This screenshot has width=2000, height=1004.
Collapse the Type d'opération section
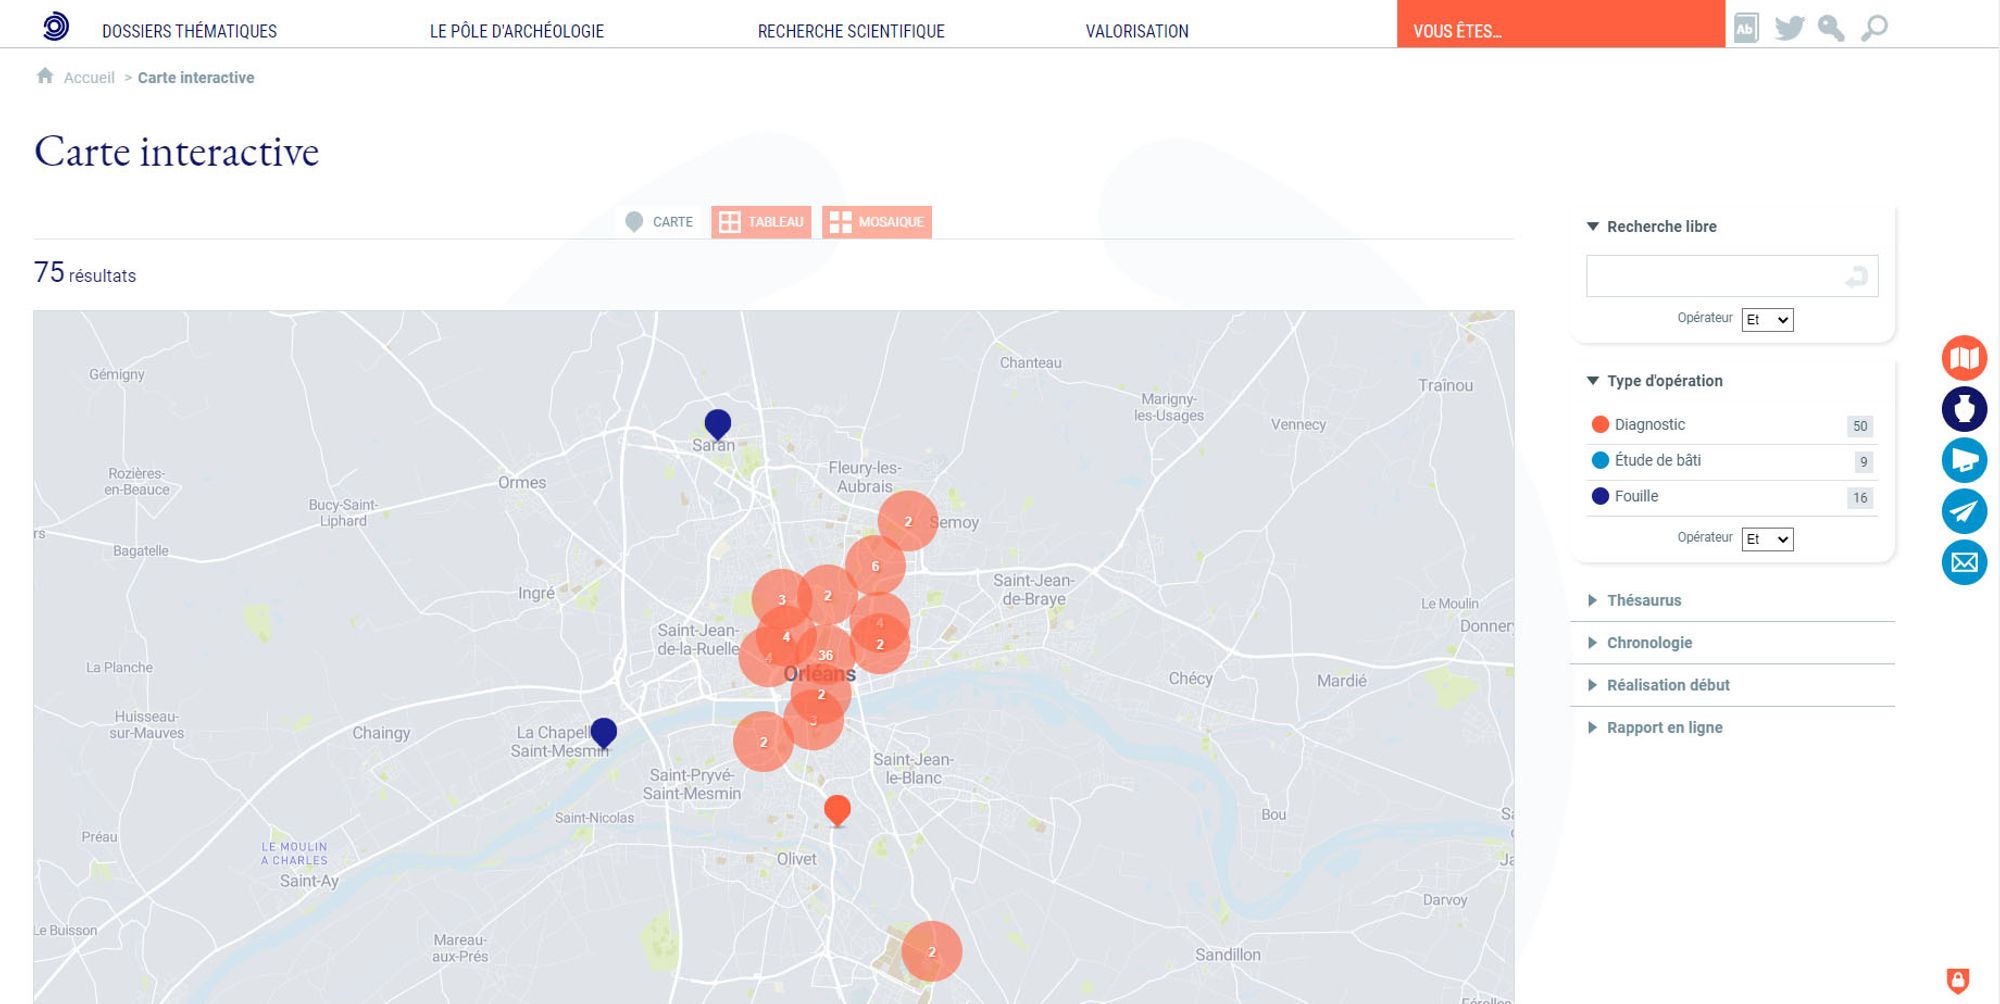[1655, 381]
